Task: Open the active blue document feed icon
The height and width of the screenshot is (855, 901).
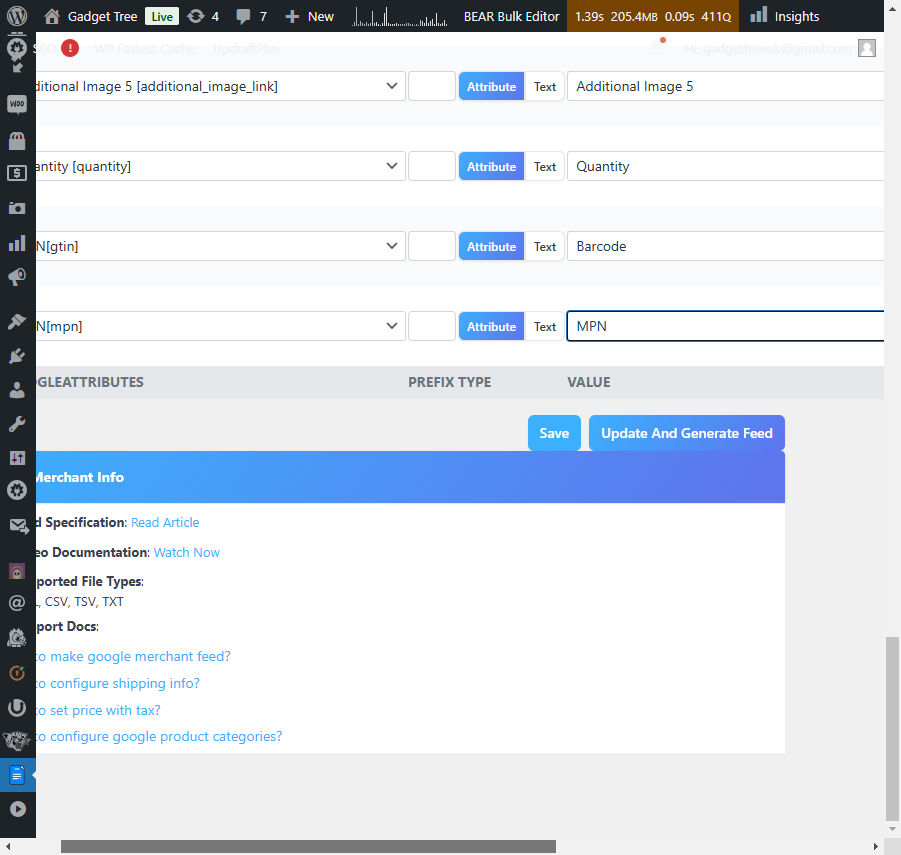Action: tap(17, 775)
